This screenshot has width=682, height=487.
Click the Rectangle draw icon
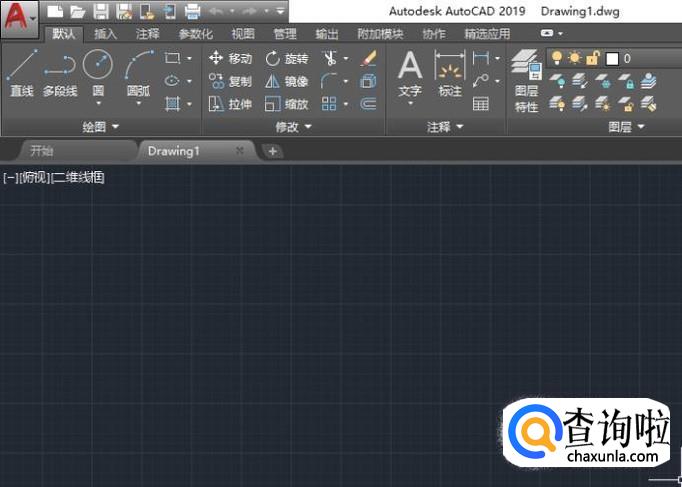172,58
